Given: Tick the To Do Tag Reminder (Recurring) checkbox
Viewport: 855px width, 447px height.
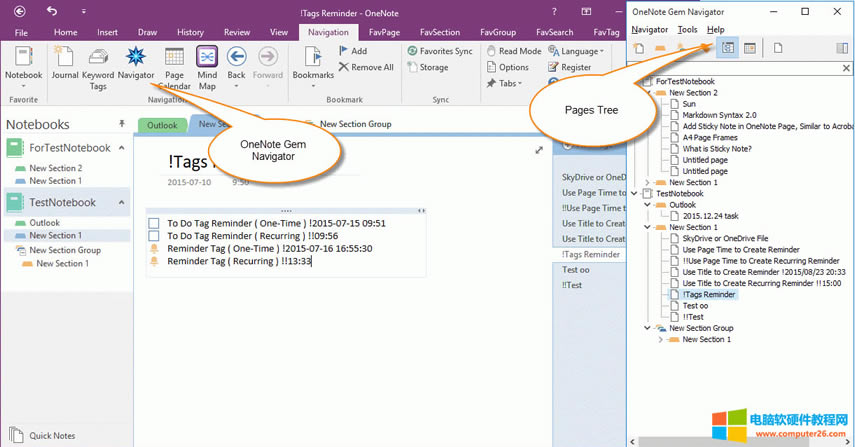Looking at the screenshot, I should pyautogui.click(x=154, y=237).
